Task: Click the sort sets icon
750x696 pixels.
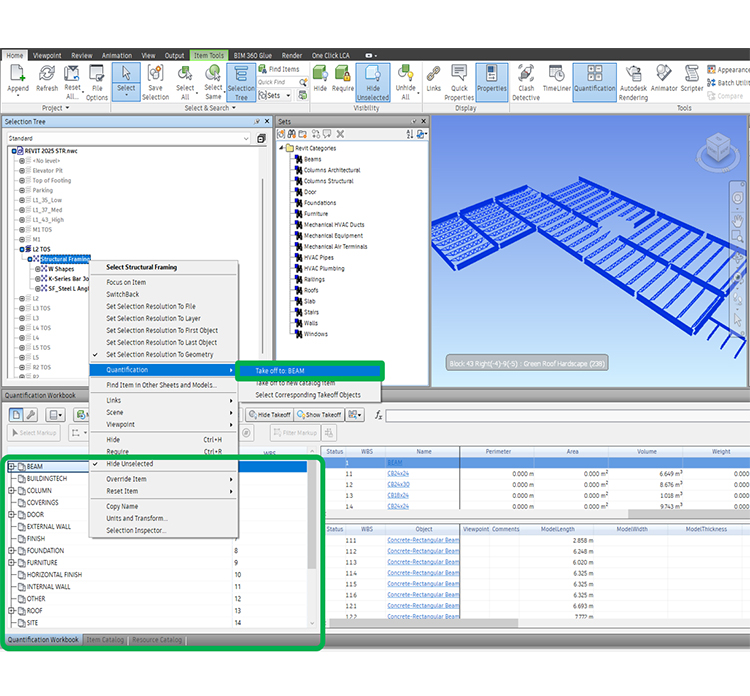Action: pyautogui.click(x=409, y=134)
